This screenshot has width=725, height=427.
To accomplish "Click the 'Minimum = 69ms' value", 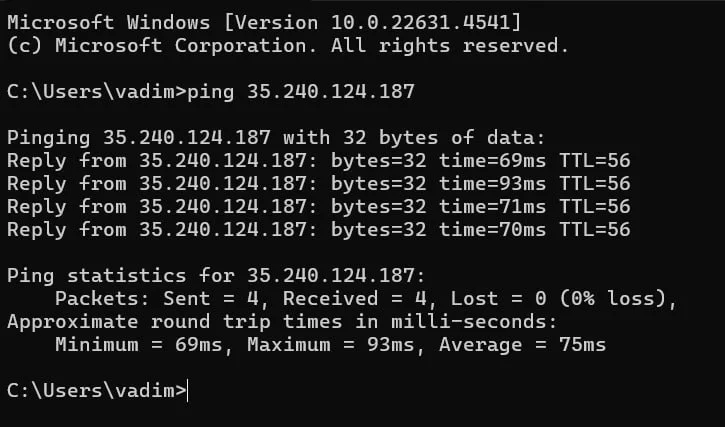I will click(139, 345).
